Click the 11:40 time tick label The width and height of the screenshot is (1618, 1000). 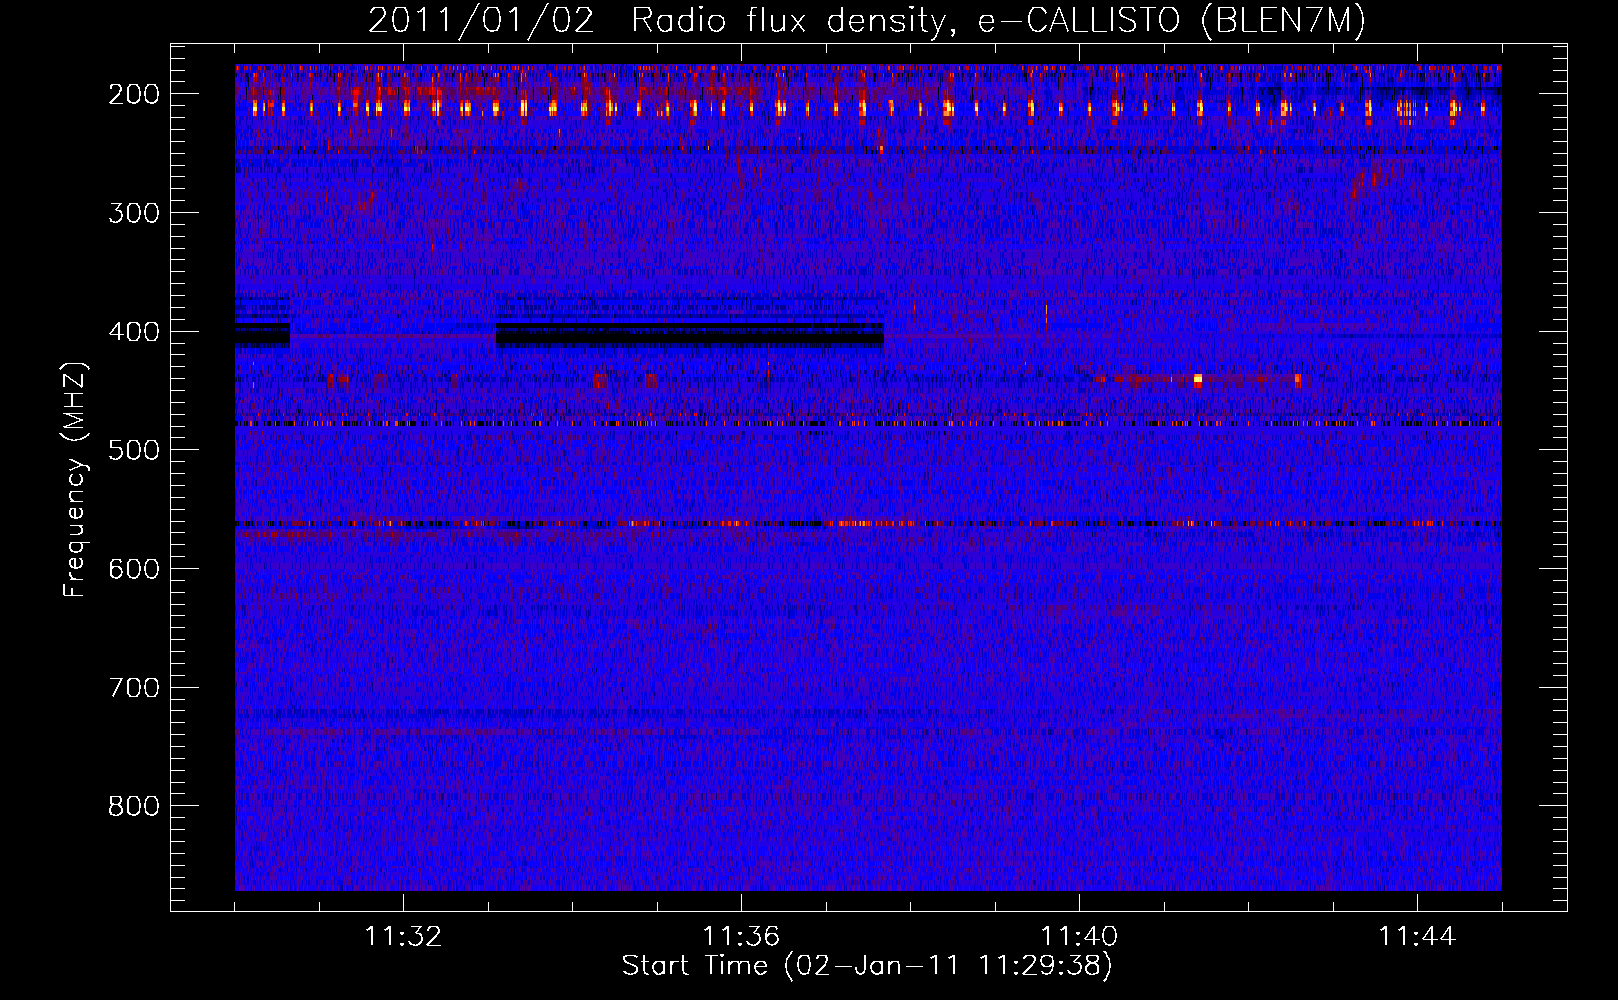click(x=1079, y=936)
